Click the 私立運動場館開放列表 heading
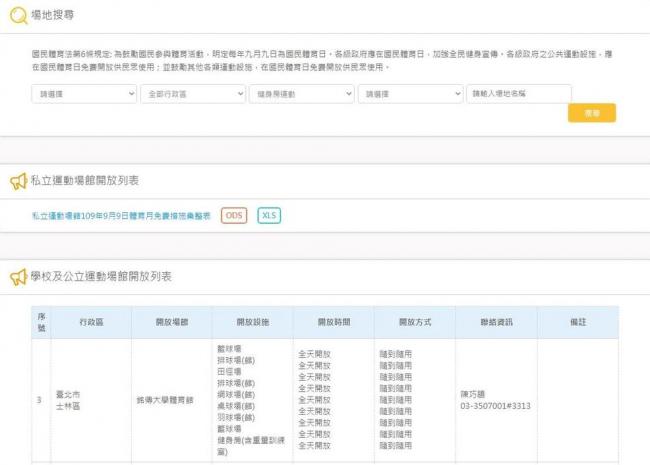Viewport: 650px width, 465px height. pos(85,181)
